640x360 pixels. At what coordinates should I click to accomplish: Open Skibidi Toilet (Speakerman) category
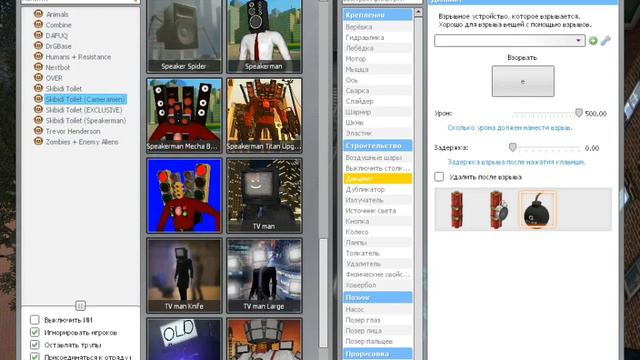click(86, 120)
